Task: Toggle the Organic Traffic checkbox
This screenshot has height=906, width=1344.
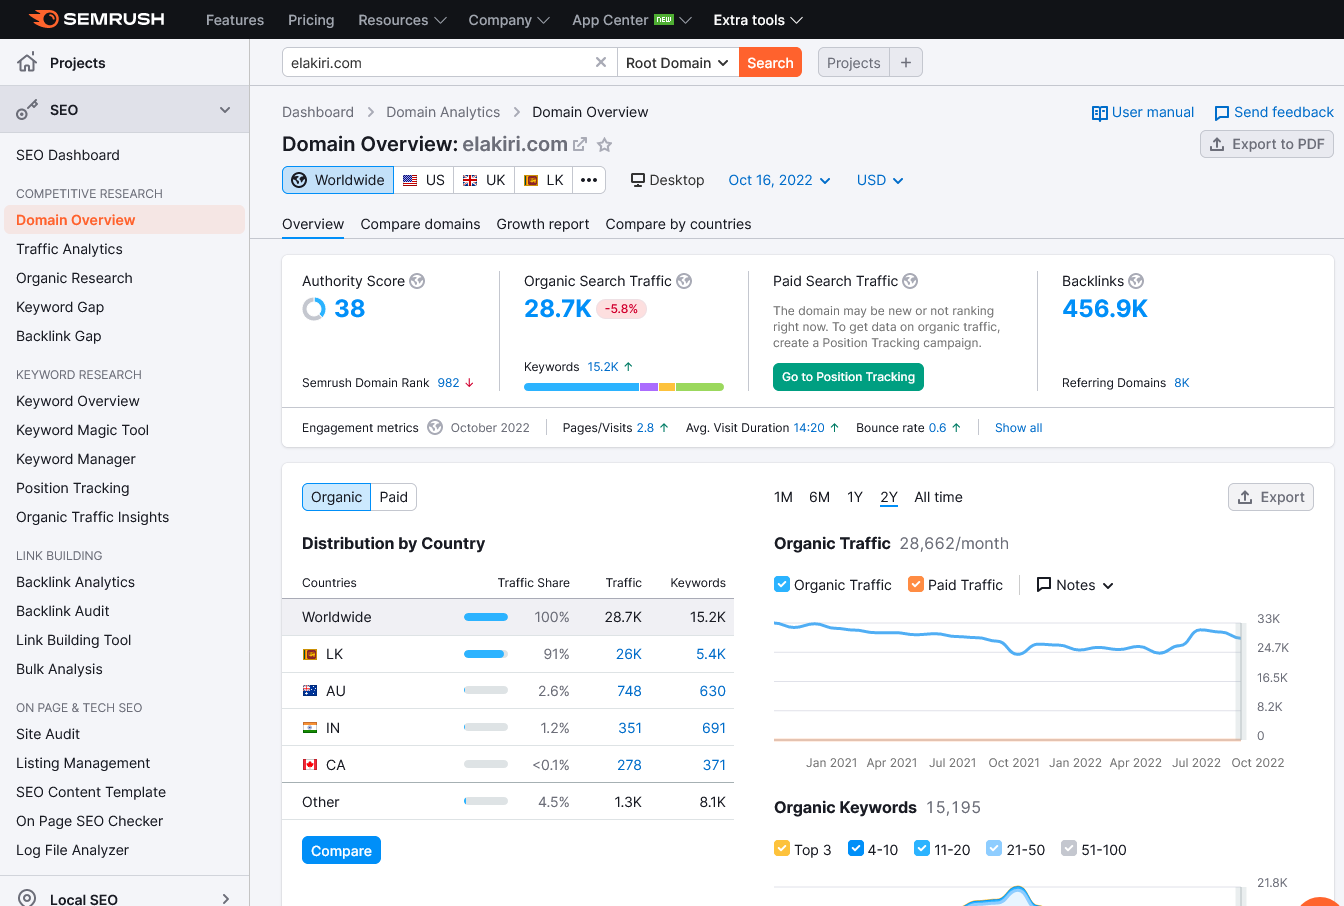Action: click(x=782, y=584)
